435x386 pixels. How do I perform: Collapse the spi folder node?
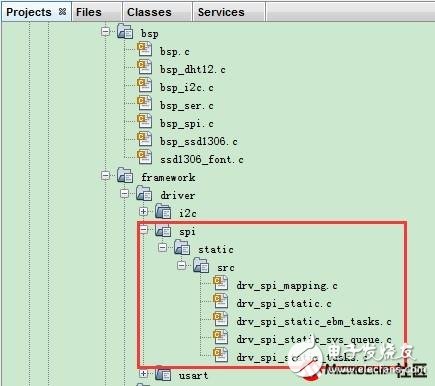click(144, 229)
